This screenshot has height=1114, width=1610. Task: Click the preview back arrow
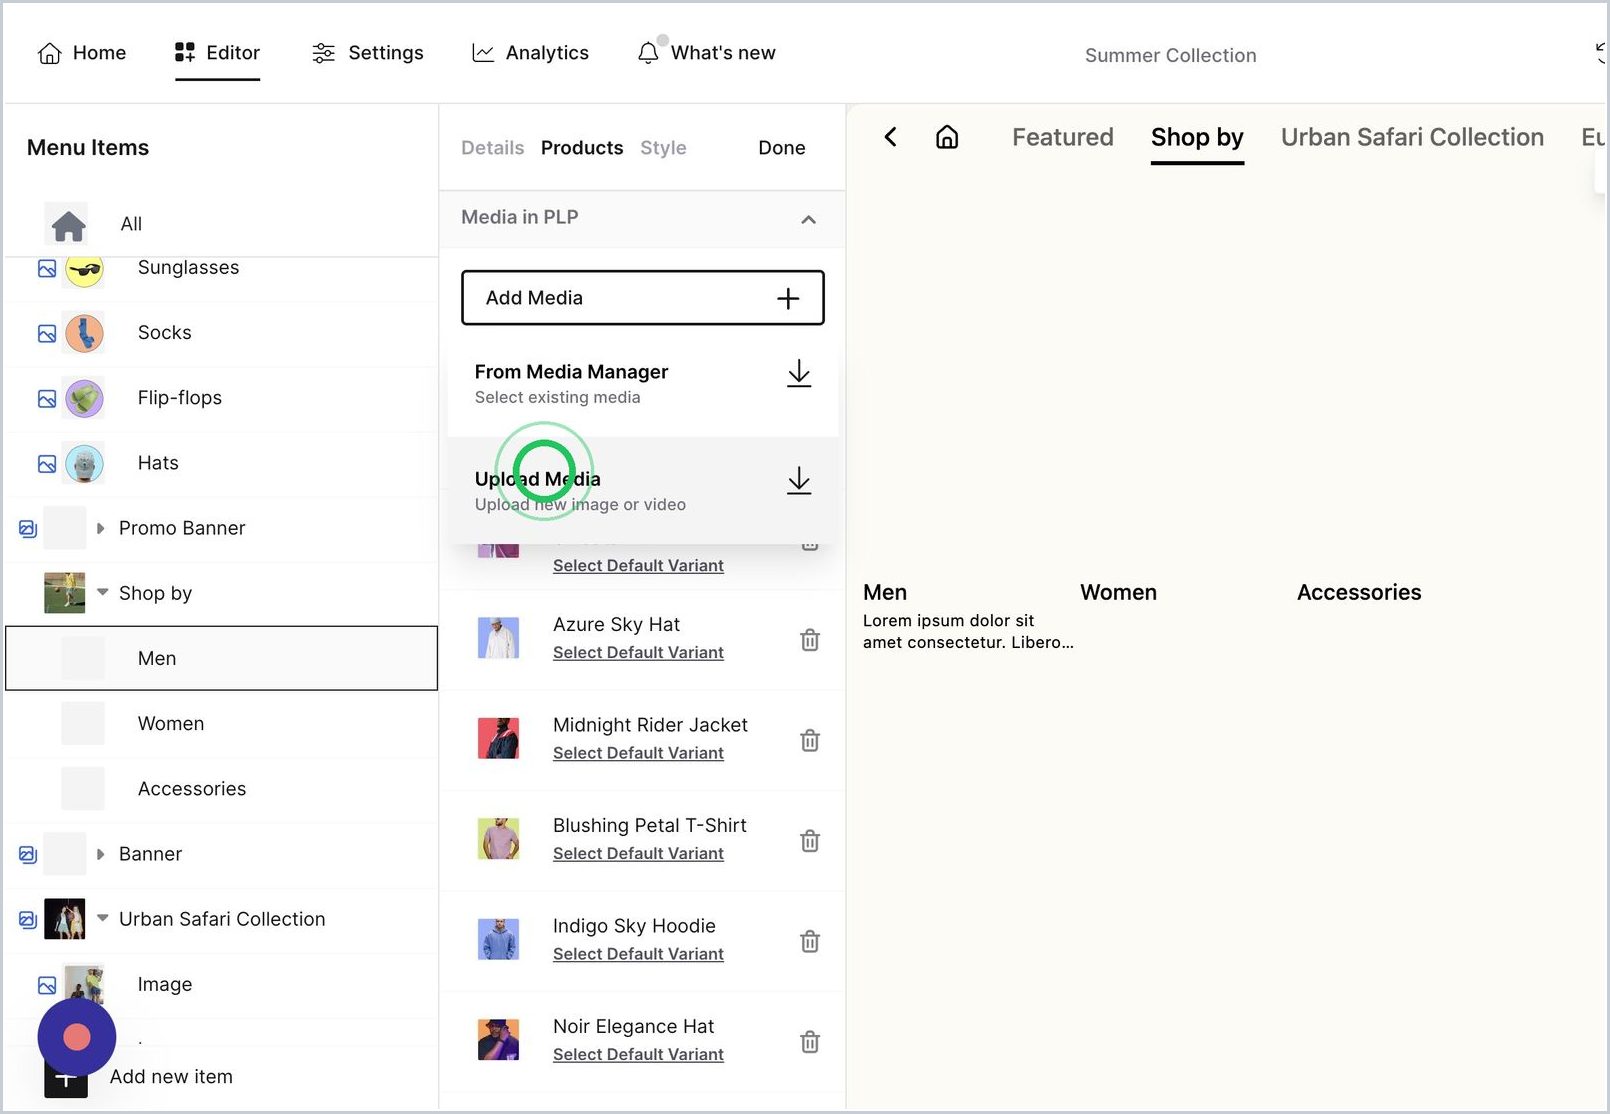[x=890, y=137]
